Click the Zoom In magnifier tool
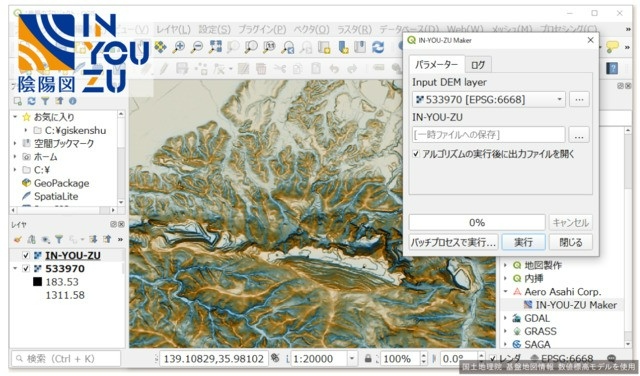Viewport: 640px width, 376px height. [x=179, y=47]
